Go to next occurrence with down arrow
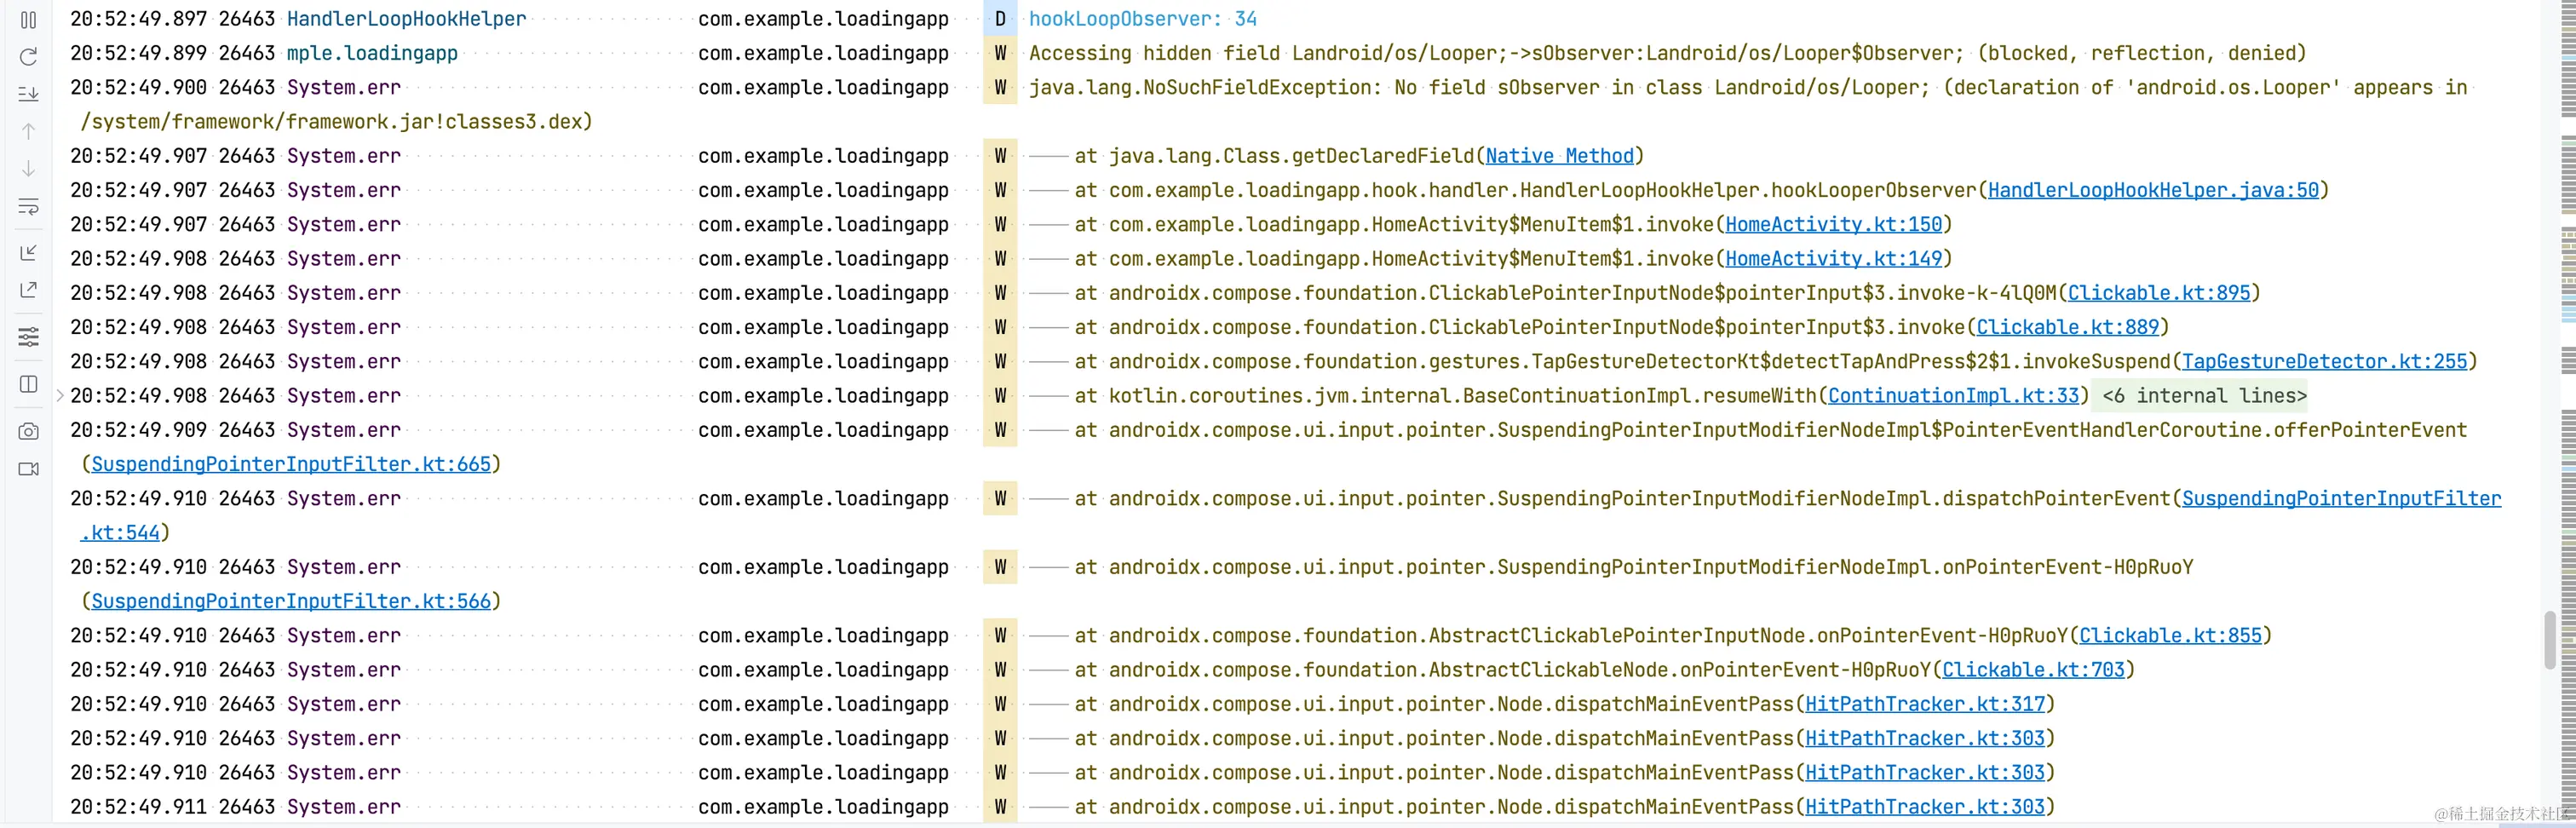The image size is (2576, 828). click(28, 169)
